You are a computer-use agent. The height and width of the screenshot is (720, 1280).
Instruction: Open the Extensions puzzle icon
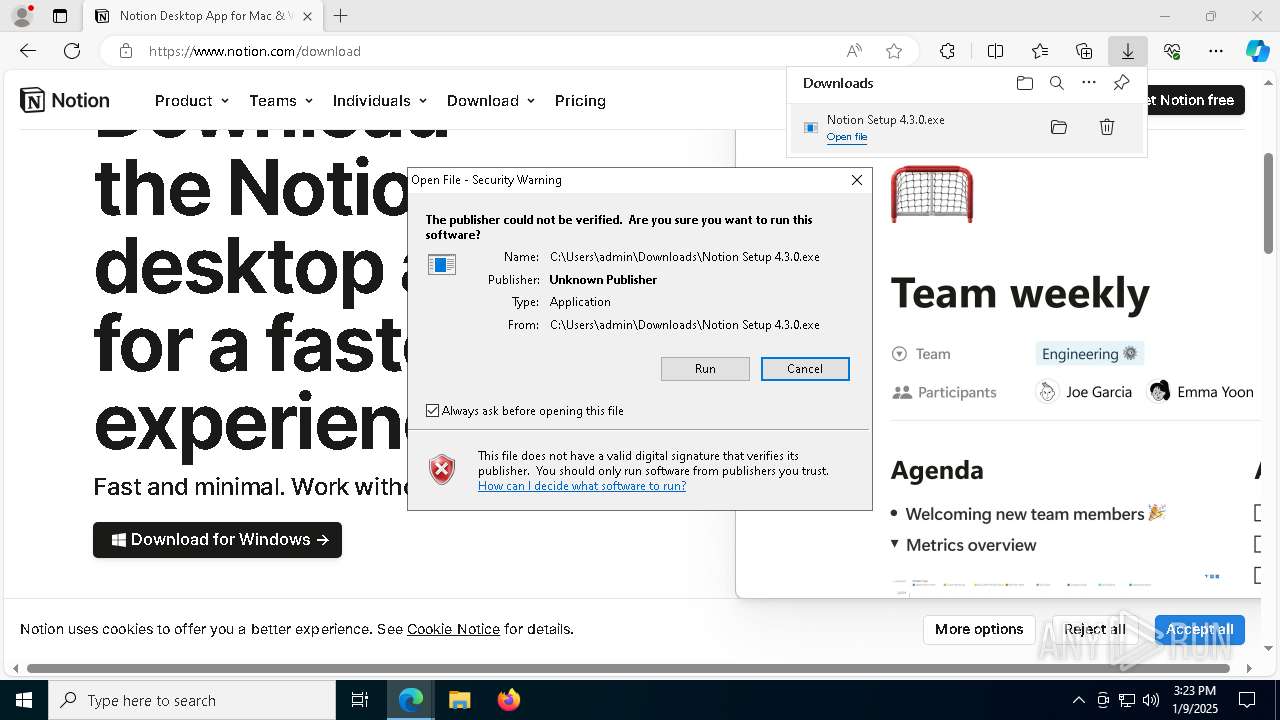(947, 51)
